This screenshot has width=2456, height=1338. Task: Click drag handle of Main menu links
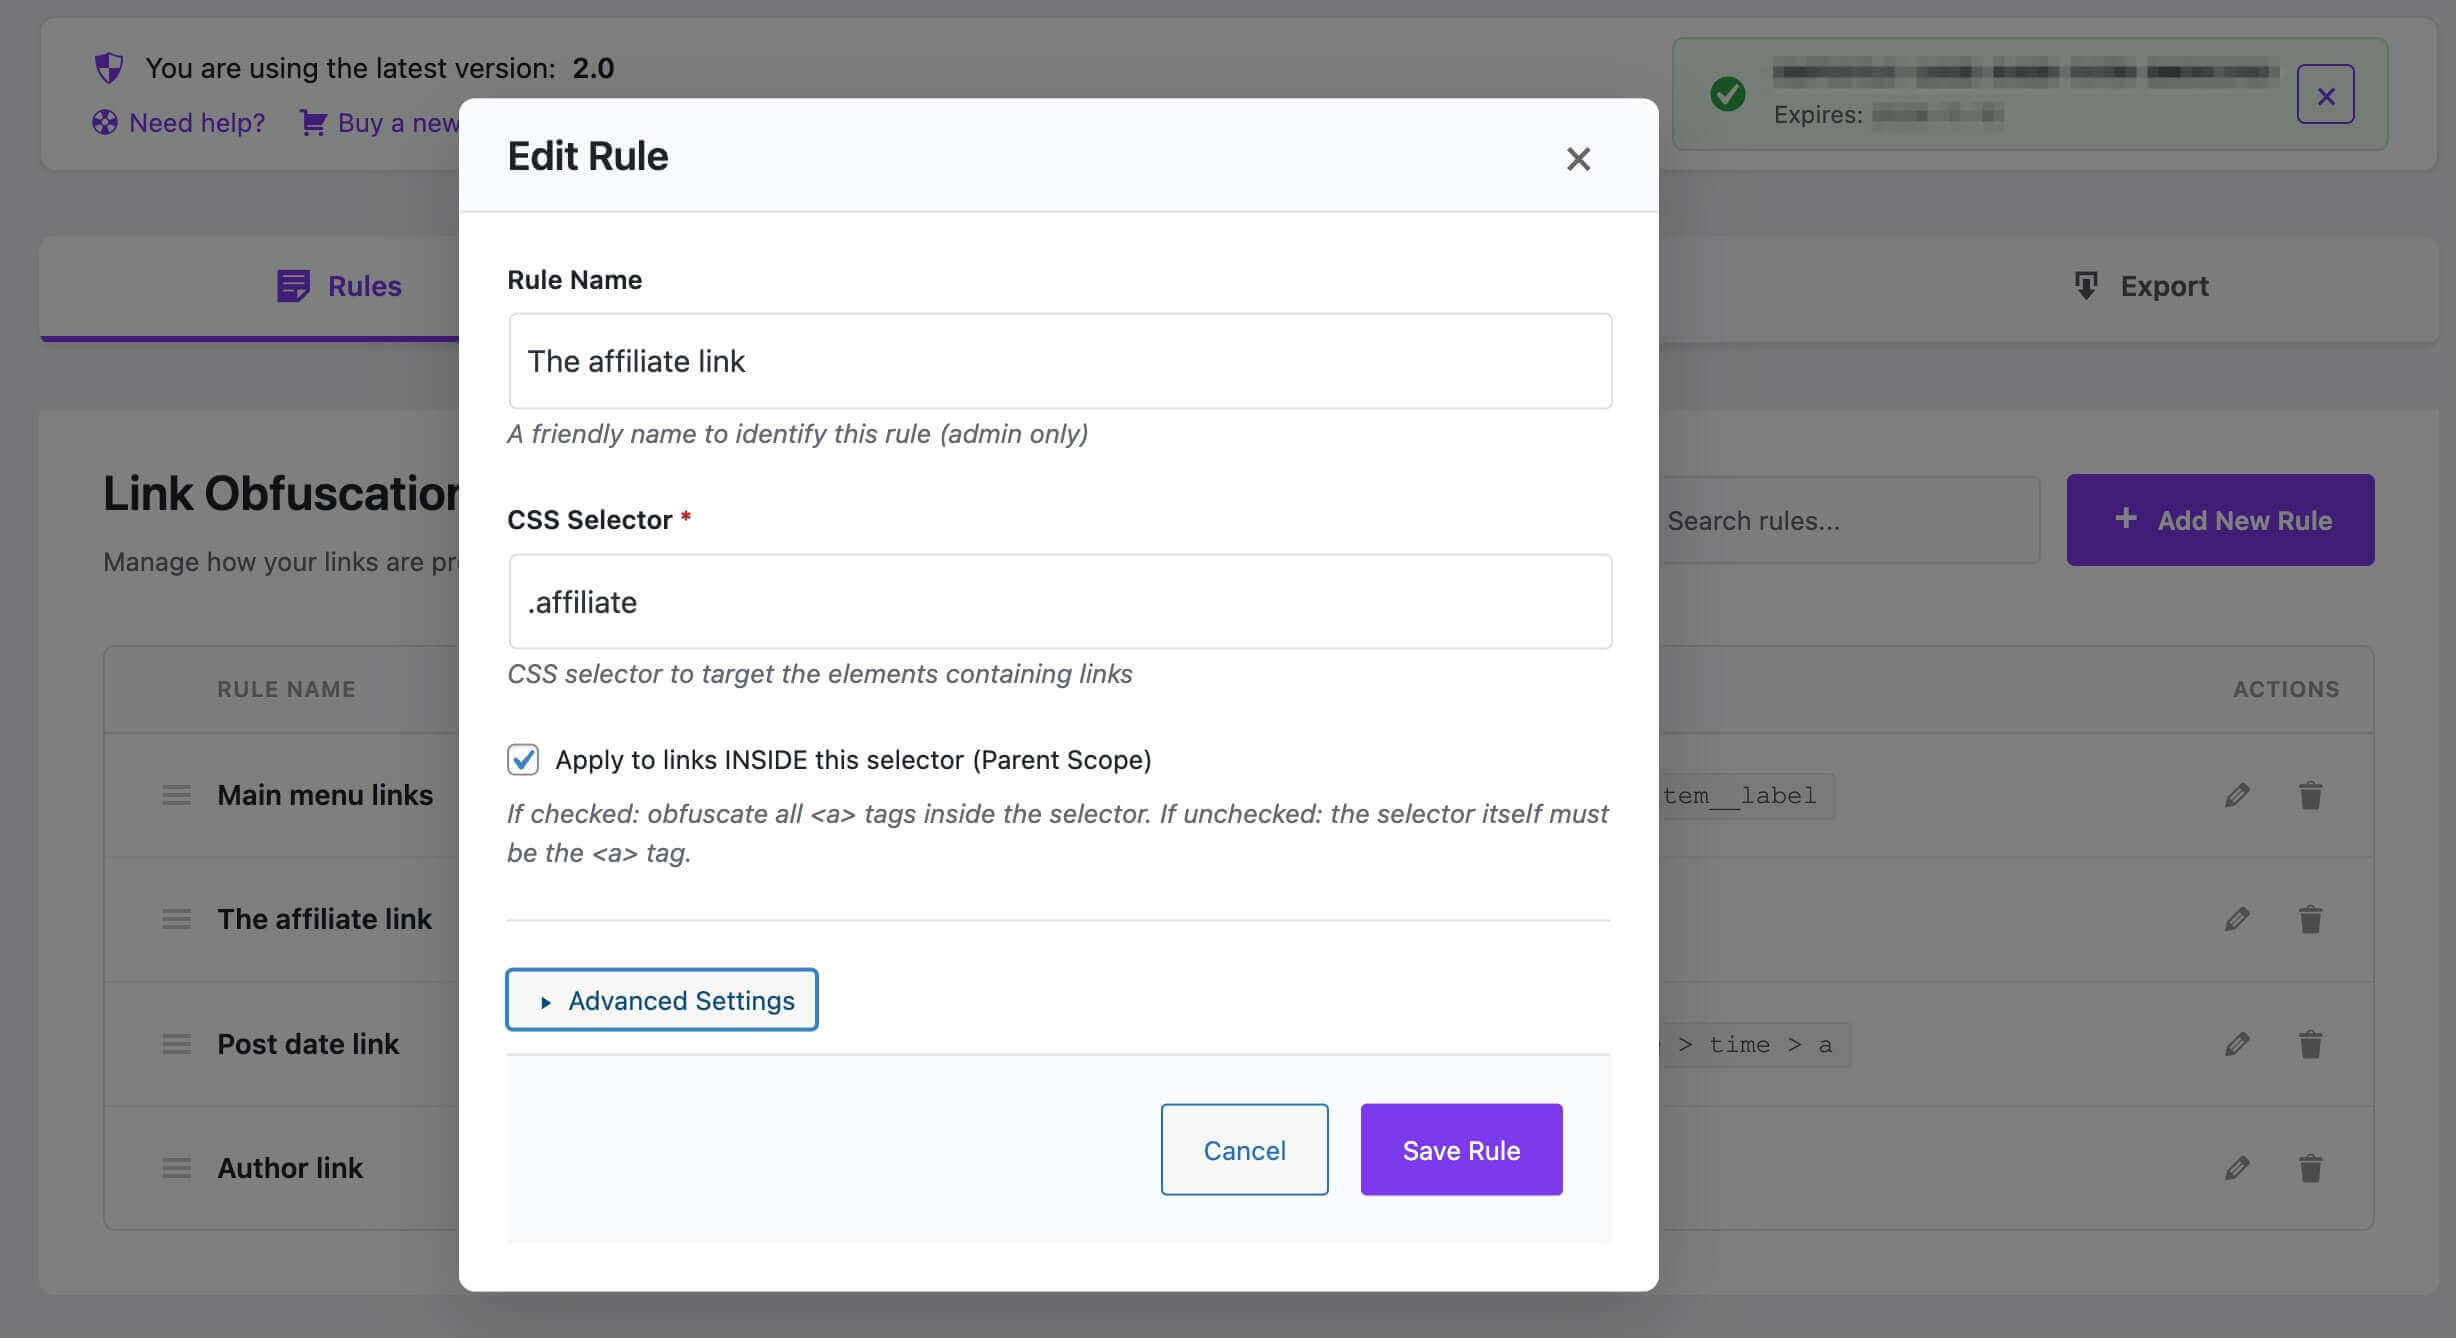[x=177, y=795]
